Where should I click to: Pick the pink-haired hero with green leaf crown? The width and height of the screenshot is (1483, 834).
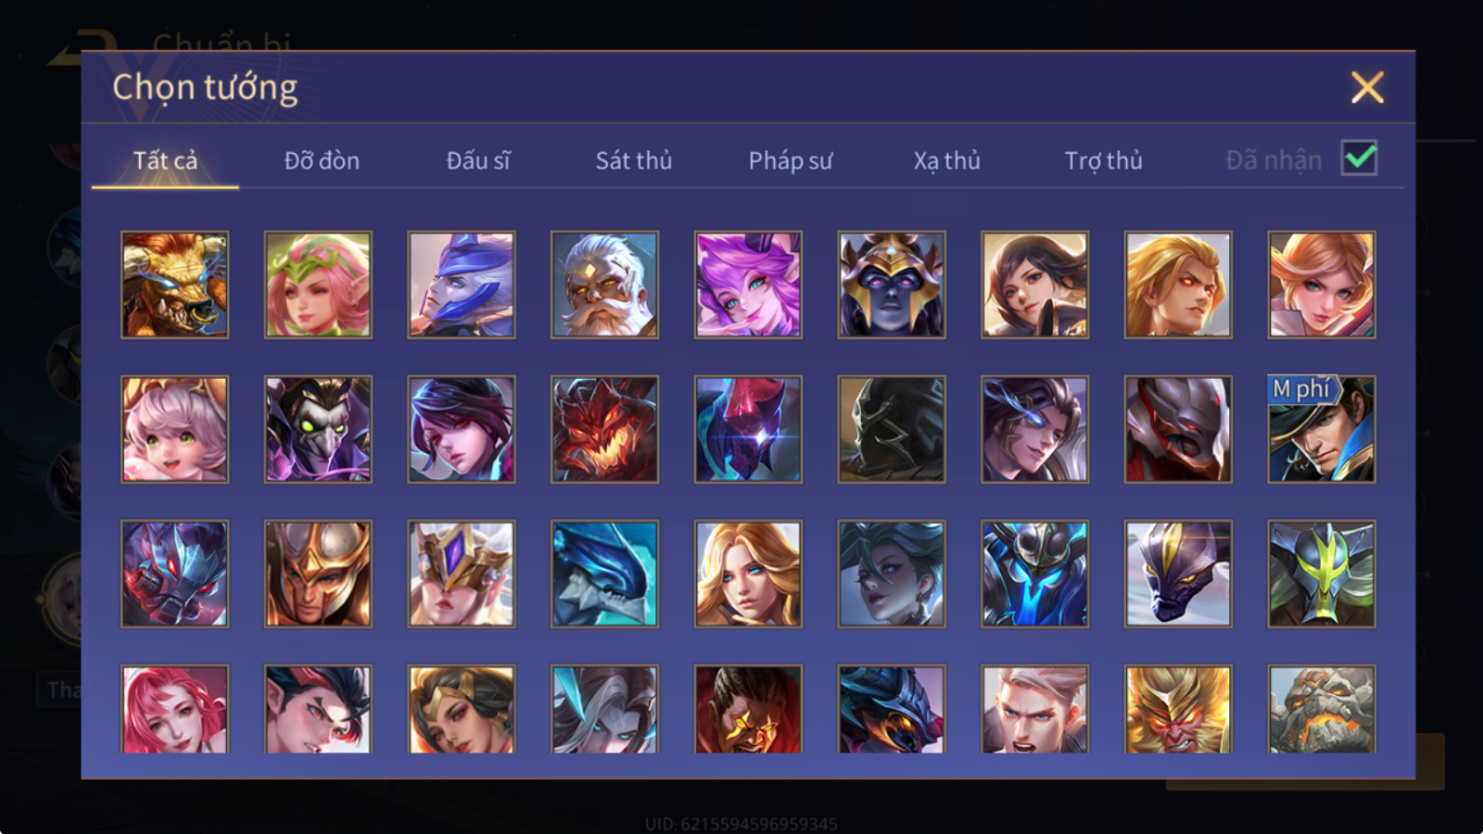pos(318,285)
